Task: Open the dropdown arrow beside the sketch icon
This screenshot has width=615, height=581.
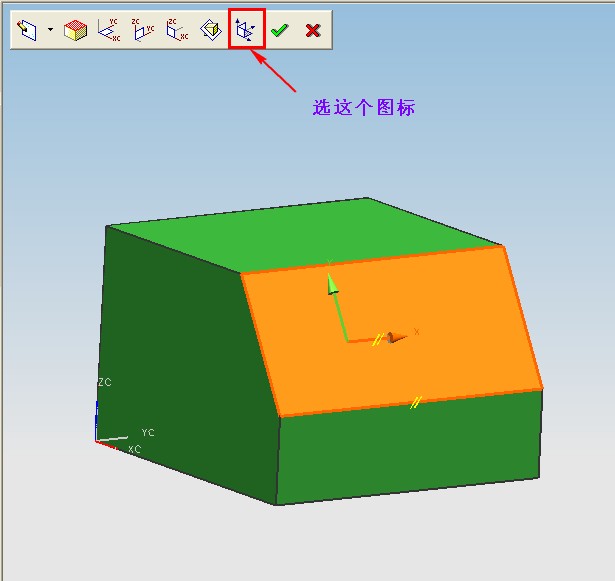Action: [51, 29]
